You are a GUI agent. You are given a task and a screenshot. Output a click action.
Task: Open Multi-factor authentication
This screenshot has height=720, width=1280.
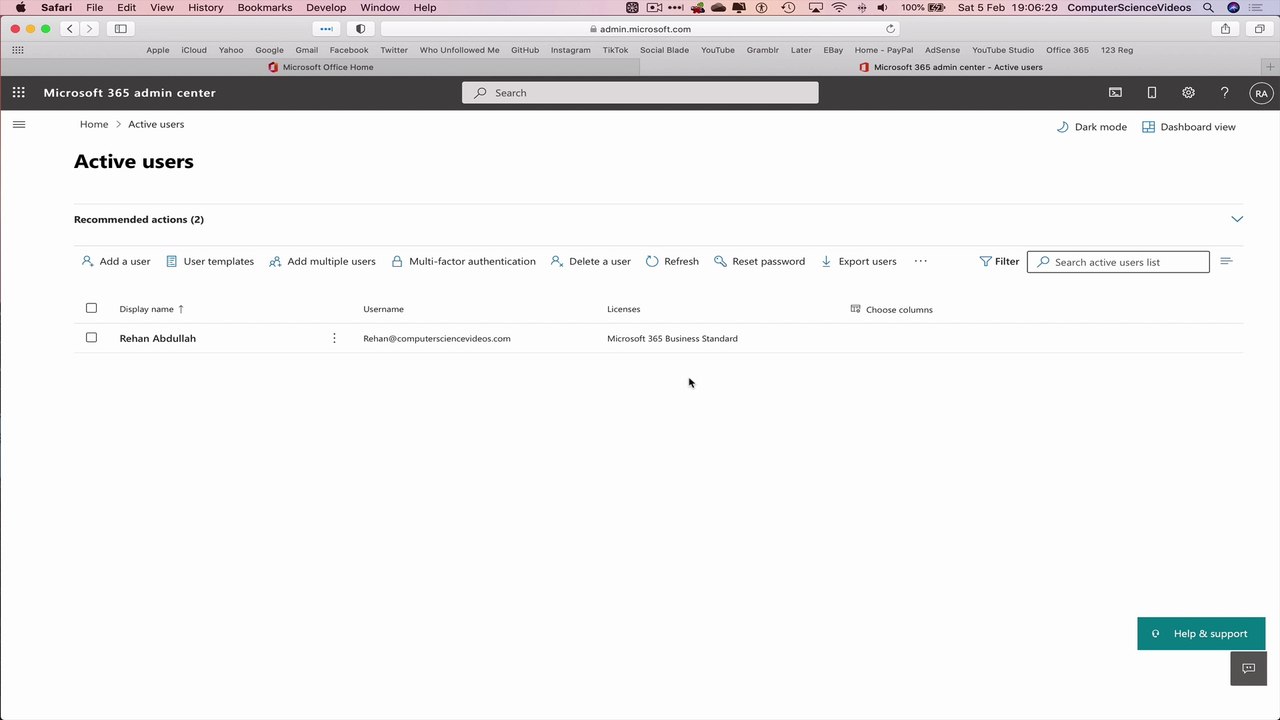pyautogui.click(x=463, y=262)
